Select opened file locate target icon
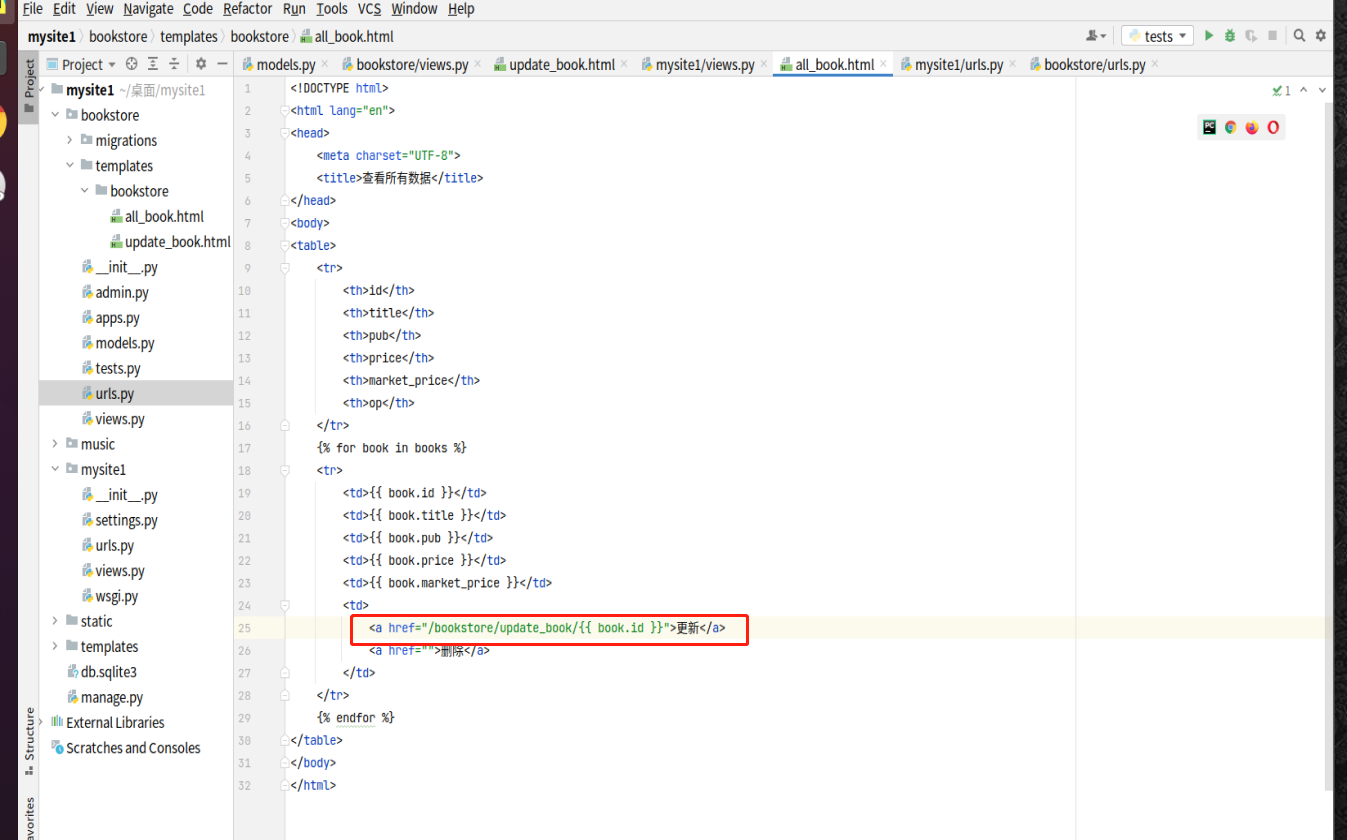This screenshot has height=840, width=1347. (131, 64)
